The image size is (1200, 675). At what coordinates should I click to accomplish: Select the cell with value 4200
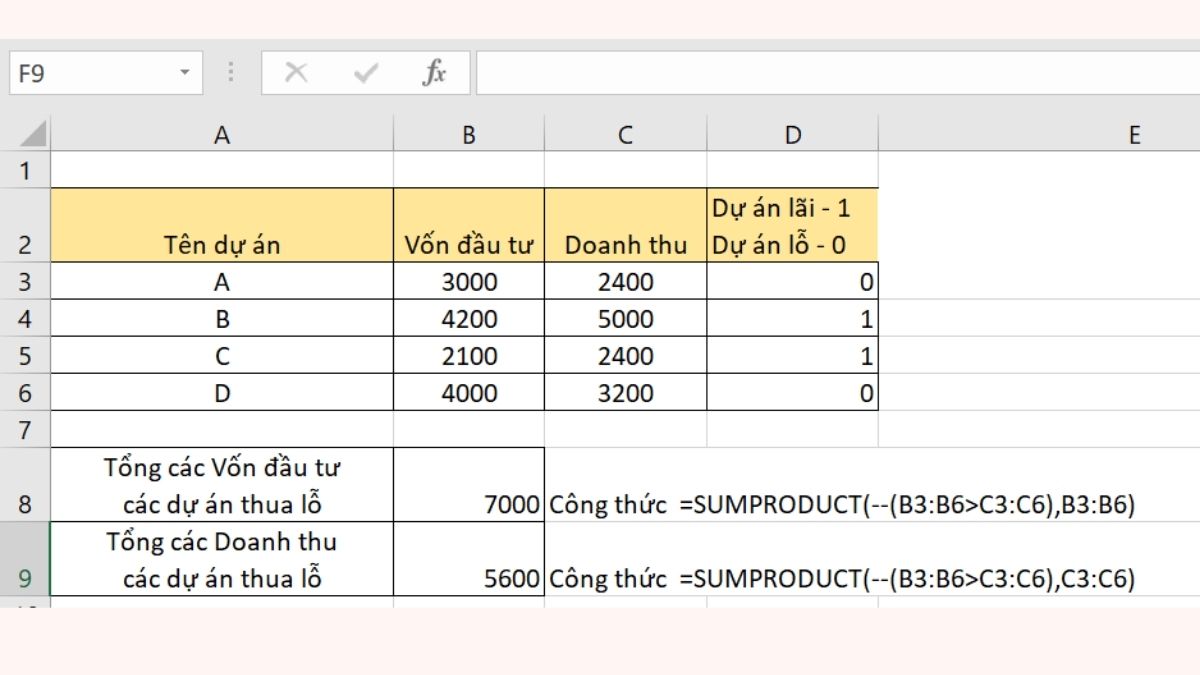468,318
